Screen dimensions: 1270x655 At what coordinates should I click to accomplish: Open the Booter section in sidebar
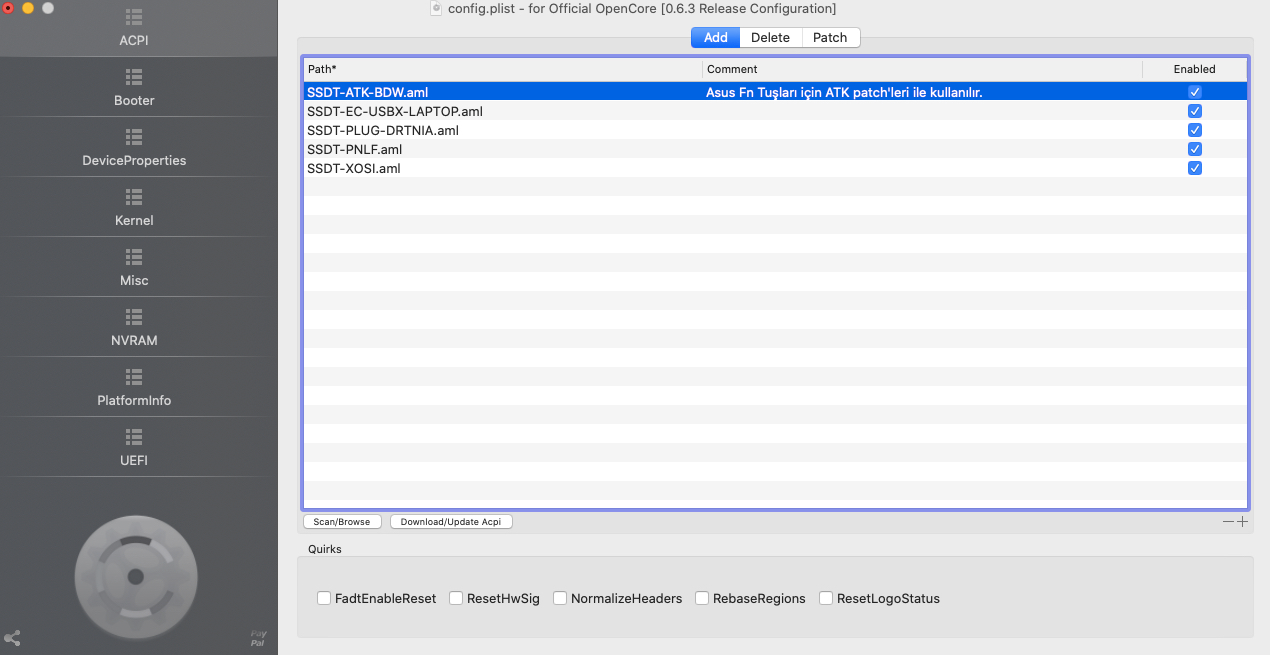tap(134, 87)
